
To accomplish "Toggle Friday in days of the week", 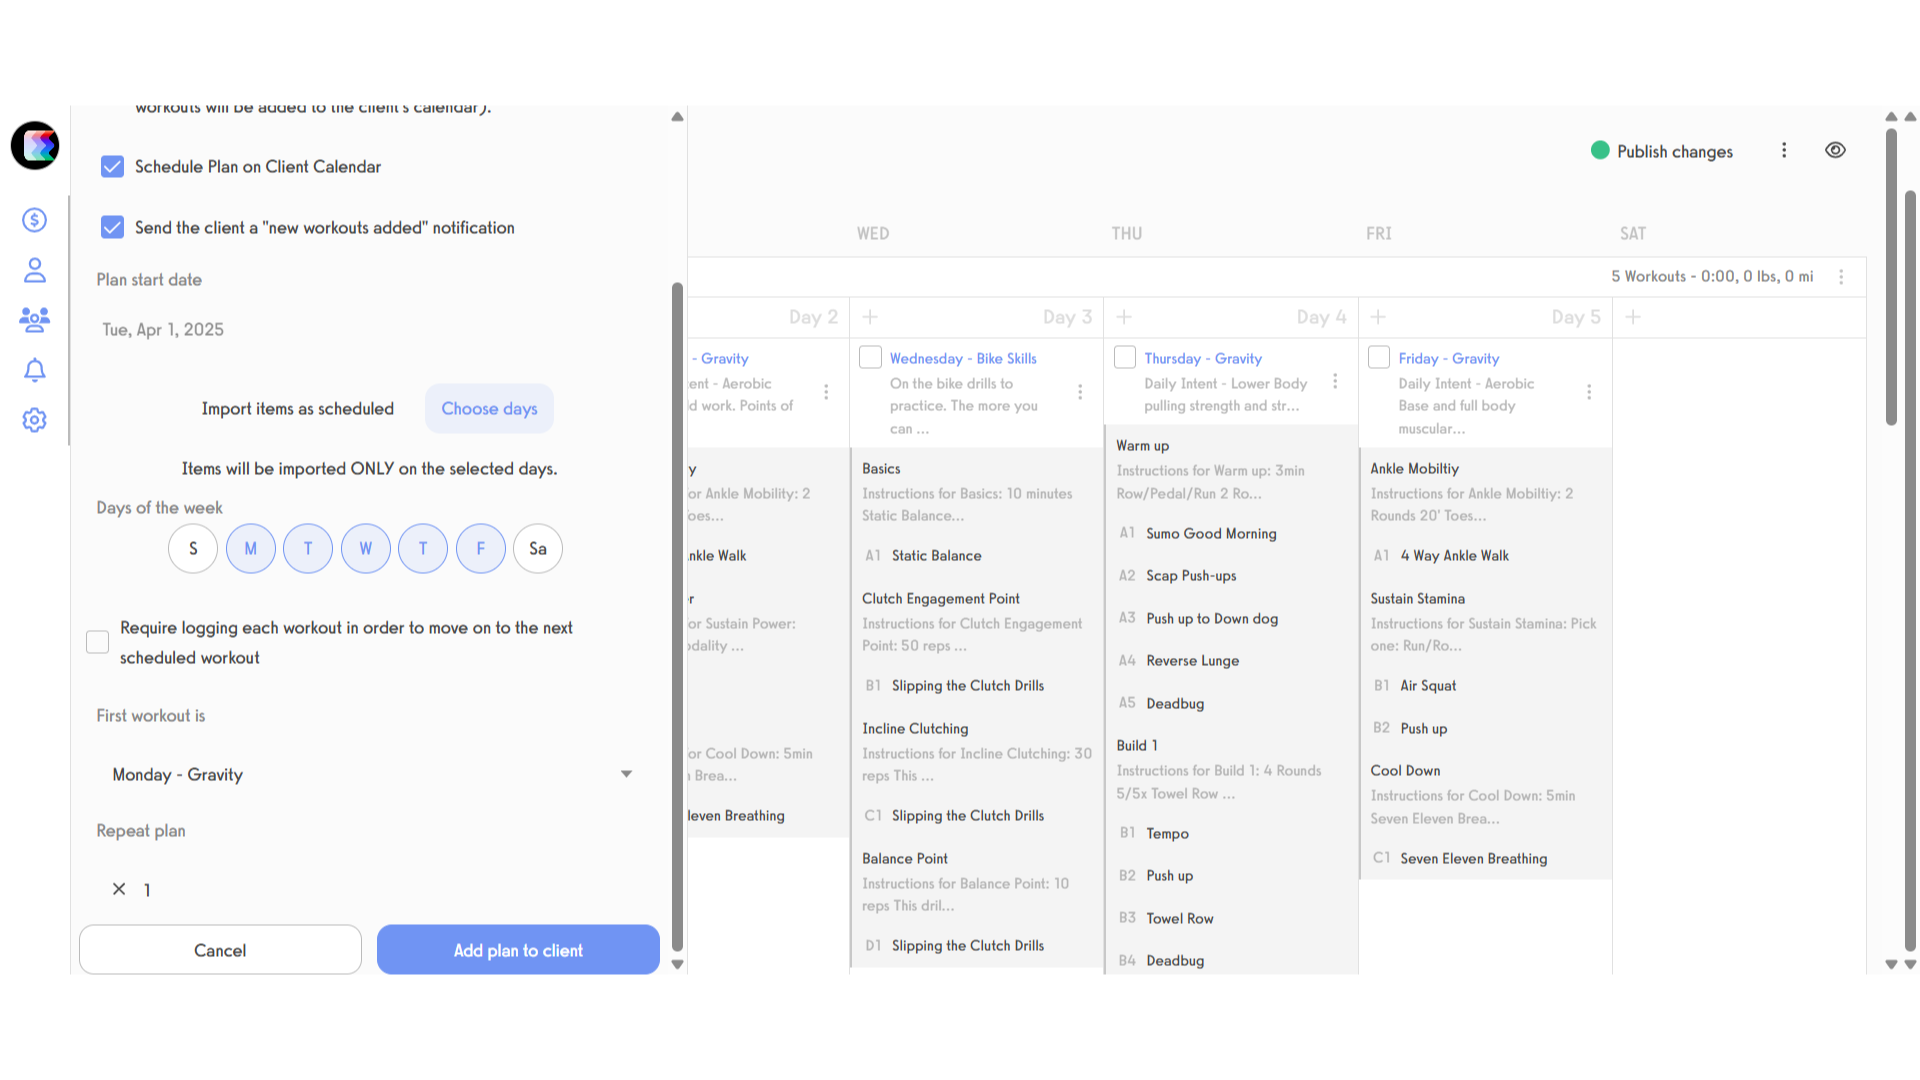I will [x=481, y=549].
